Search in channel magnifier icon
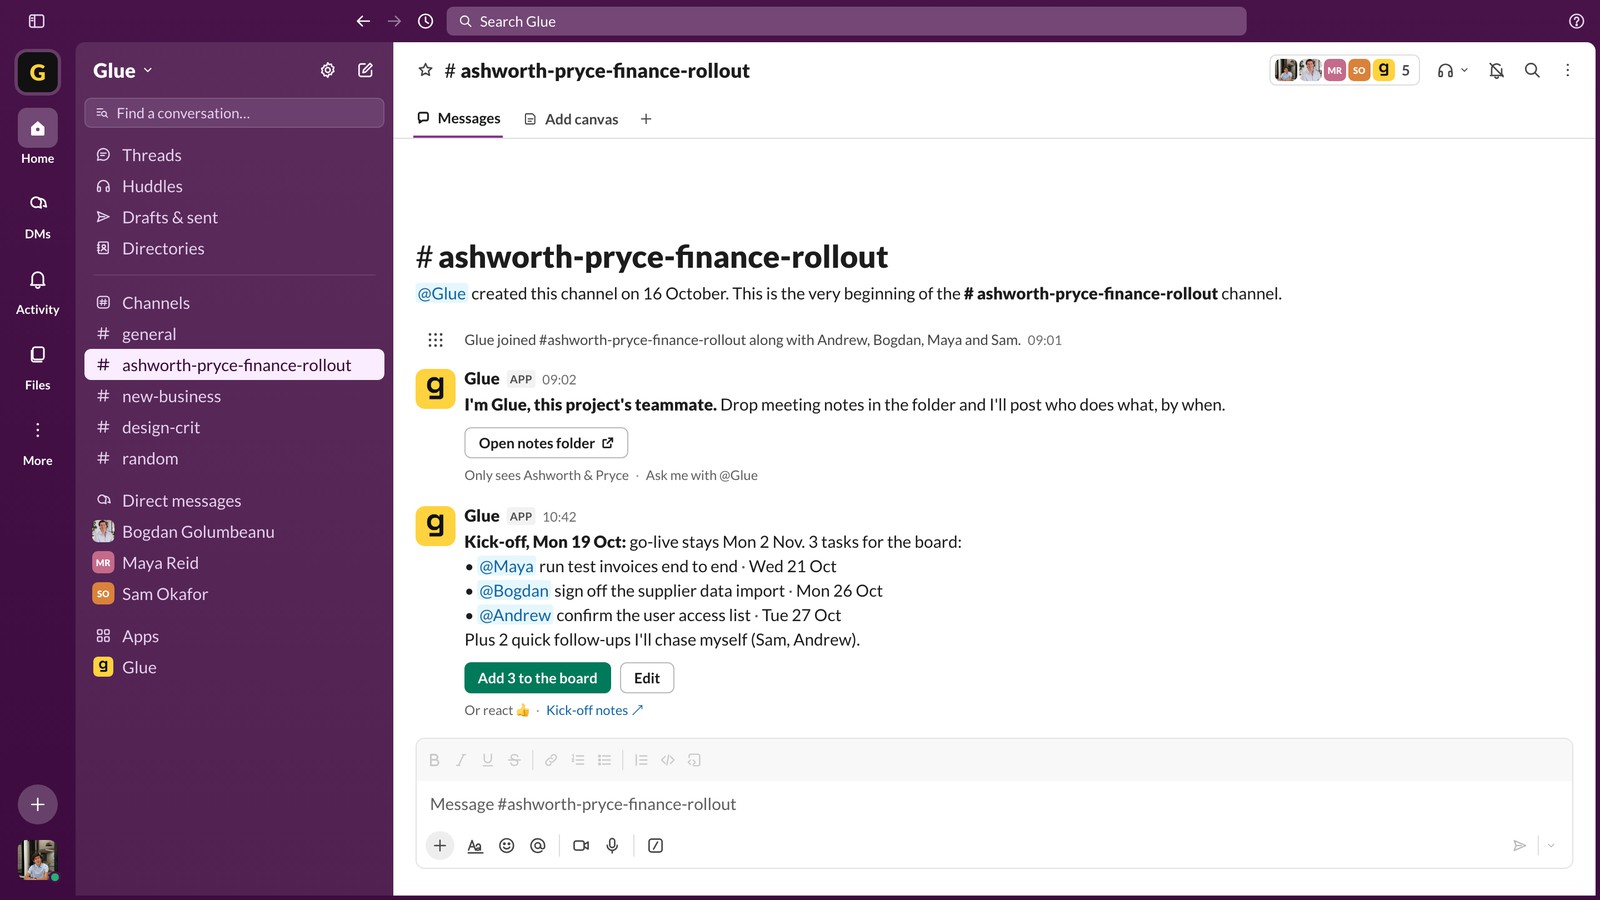The width and height of the screenshot is (1600, 900). [1532, 70]
